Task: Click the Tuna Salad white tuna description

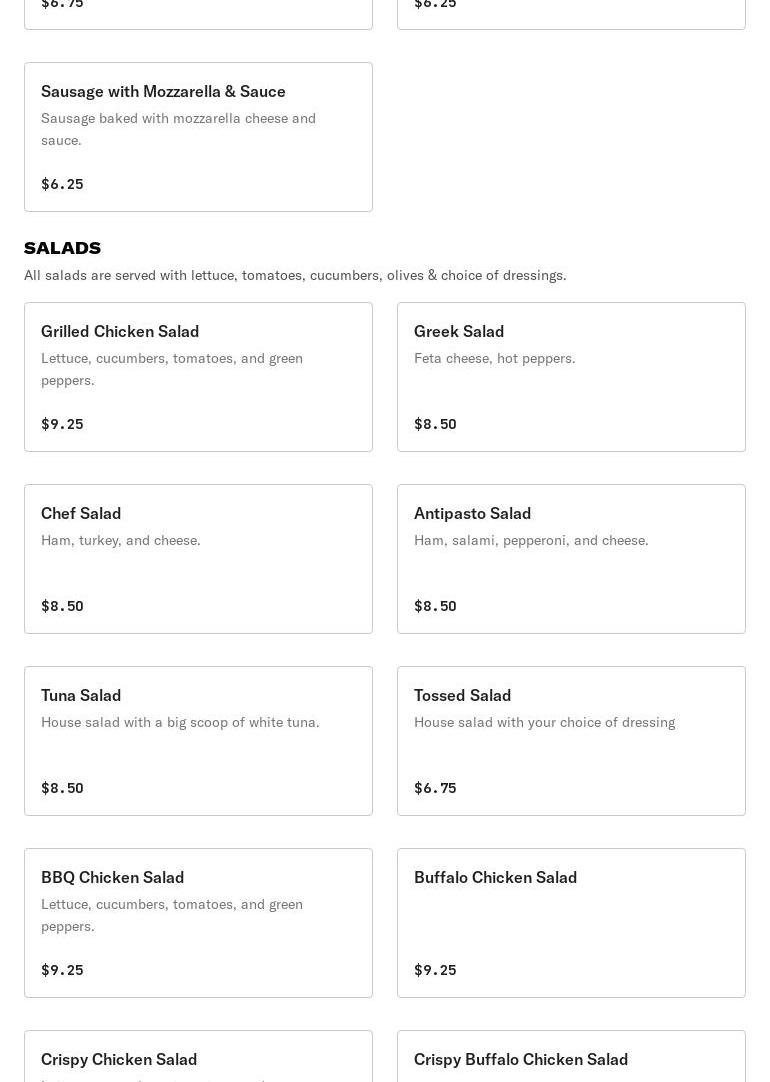Action: [180, 722]
